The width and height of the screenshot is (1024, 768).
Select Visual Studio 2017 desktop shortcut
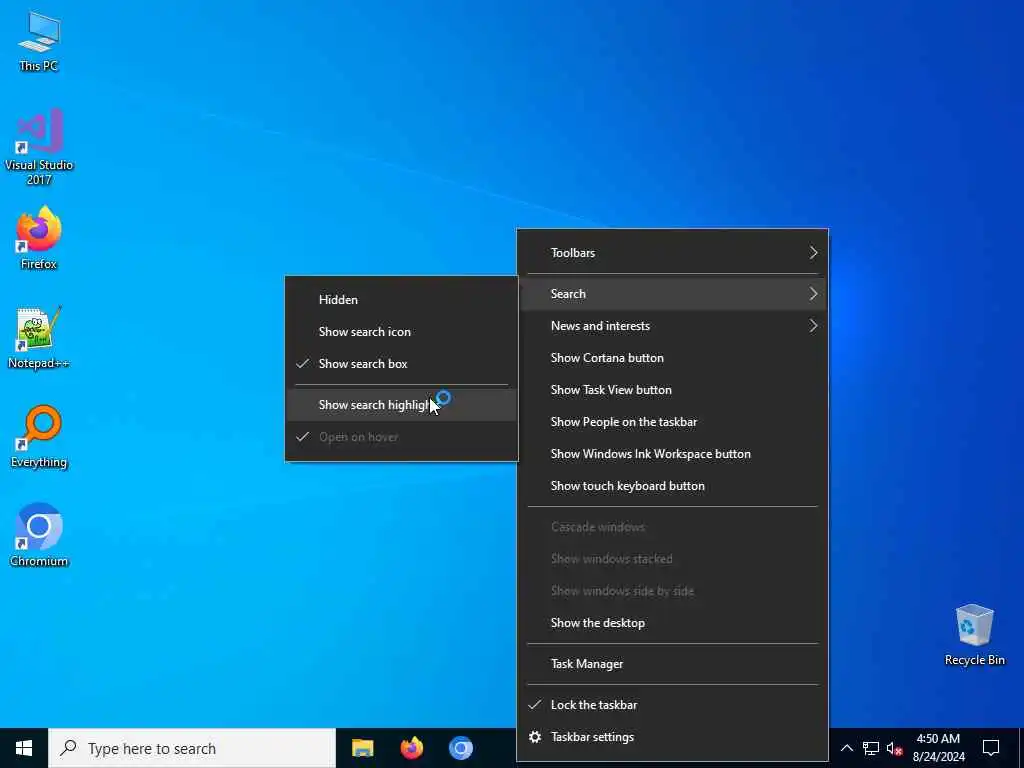click(39, 147)
